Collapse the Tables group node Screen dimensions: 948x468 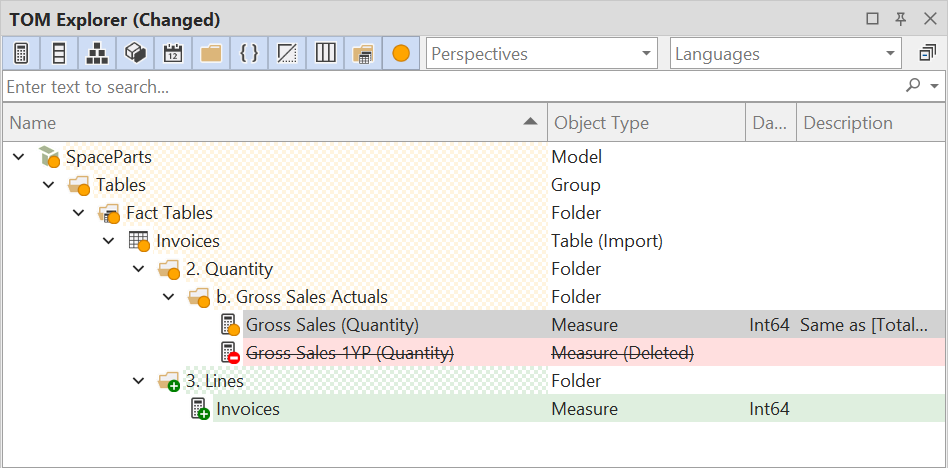[x=49, y=185]
